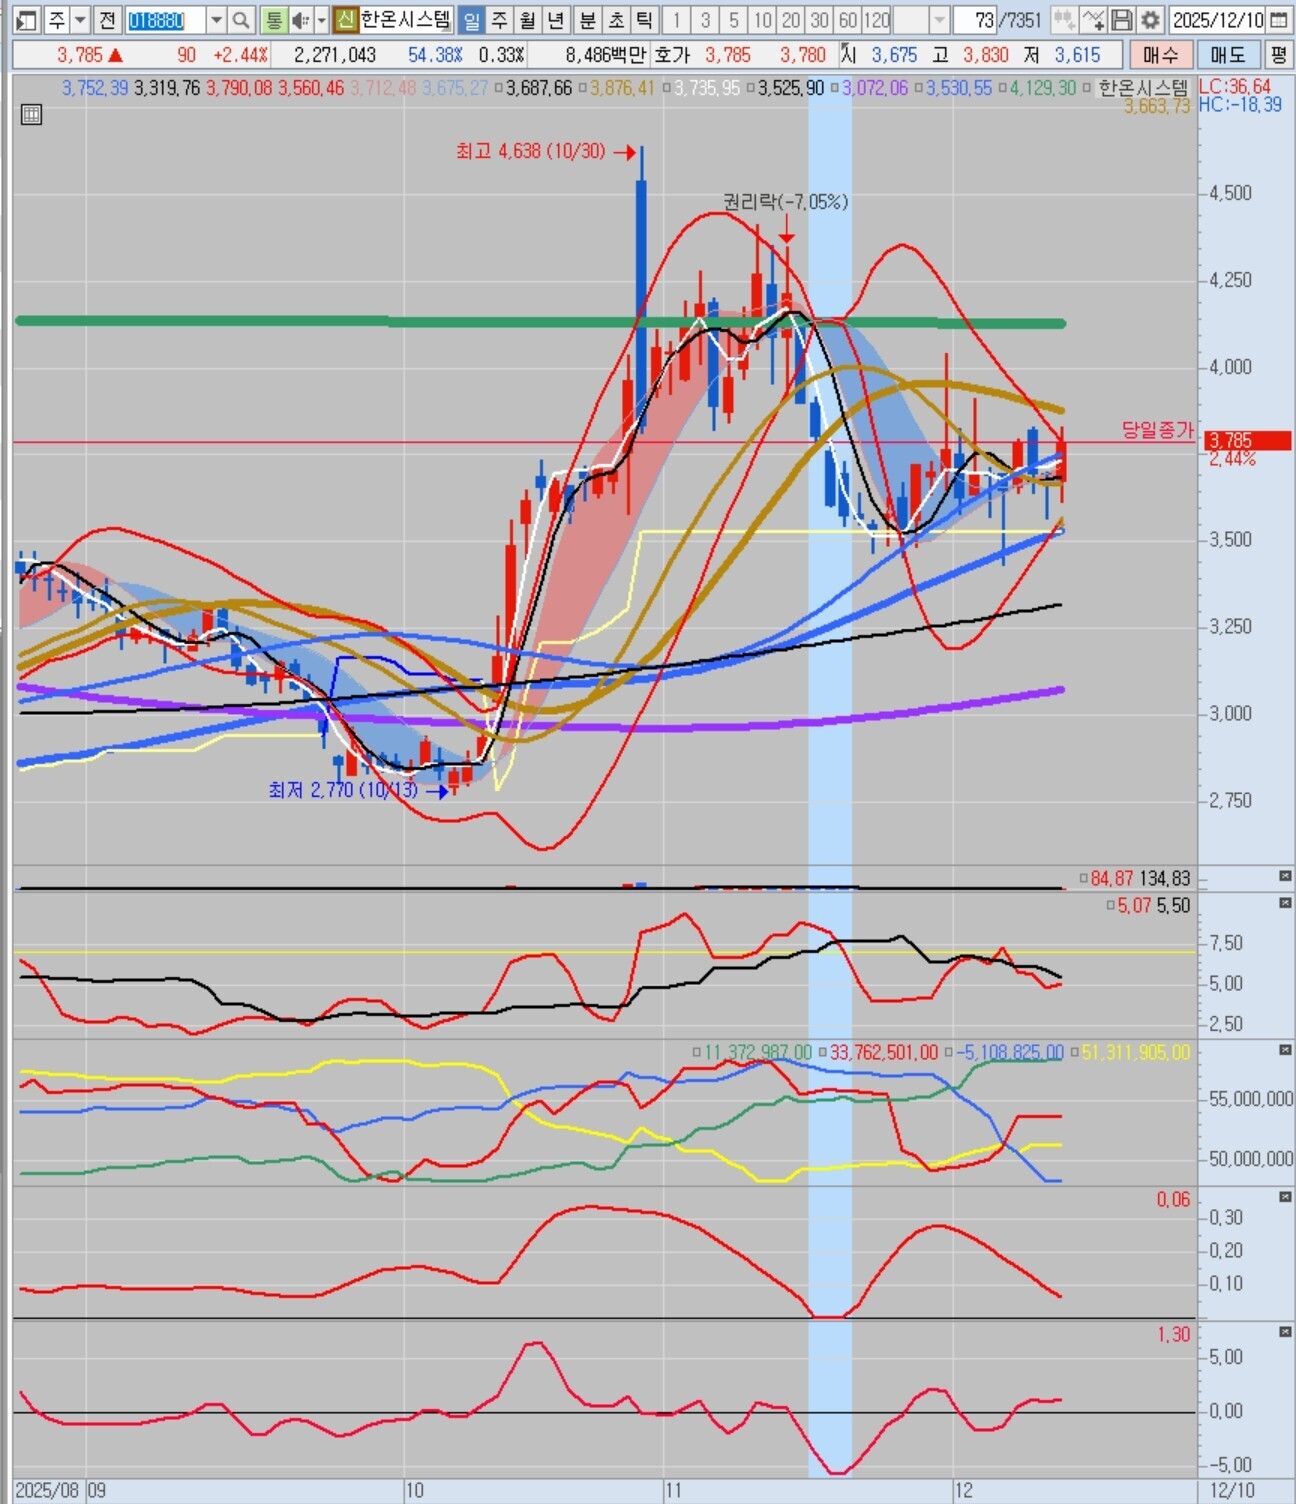Click the 권리락(-7,05%) annotation
The image size is (1296, 1504).
click(786, 202)
